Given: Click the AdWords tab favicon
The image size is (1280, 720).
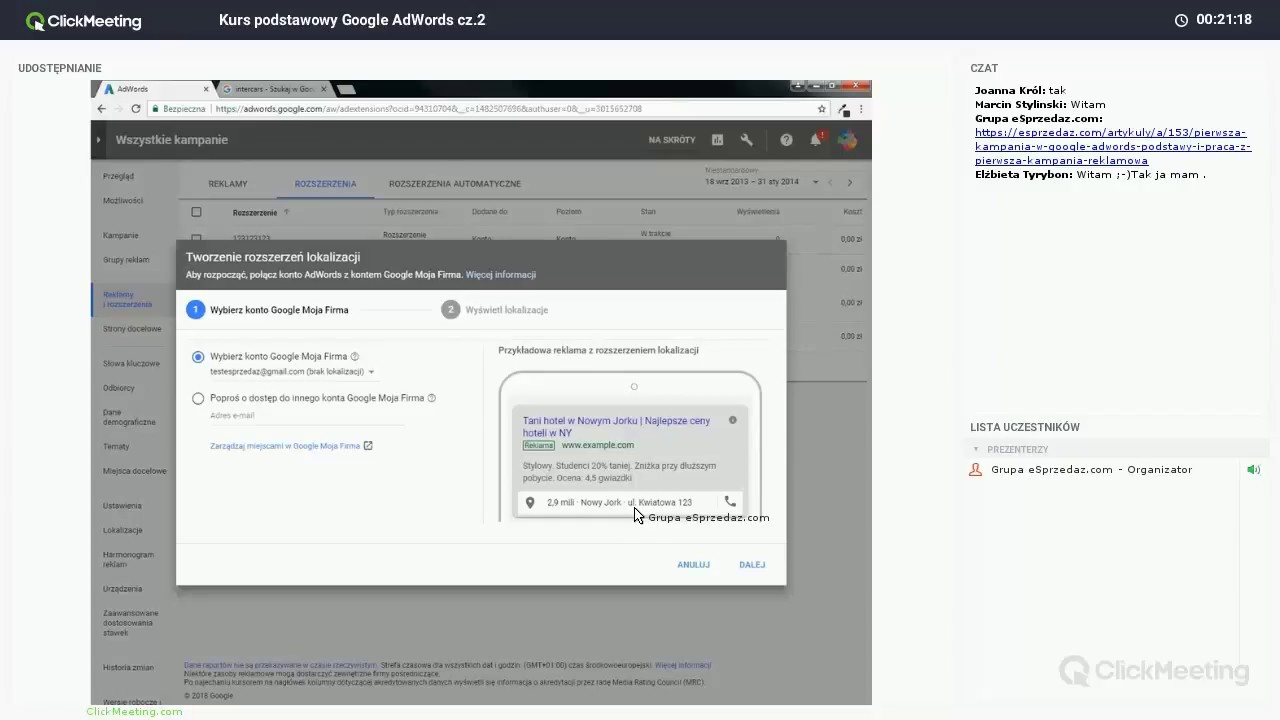Looking at the screenshot, I should [x=109, y=89].
